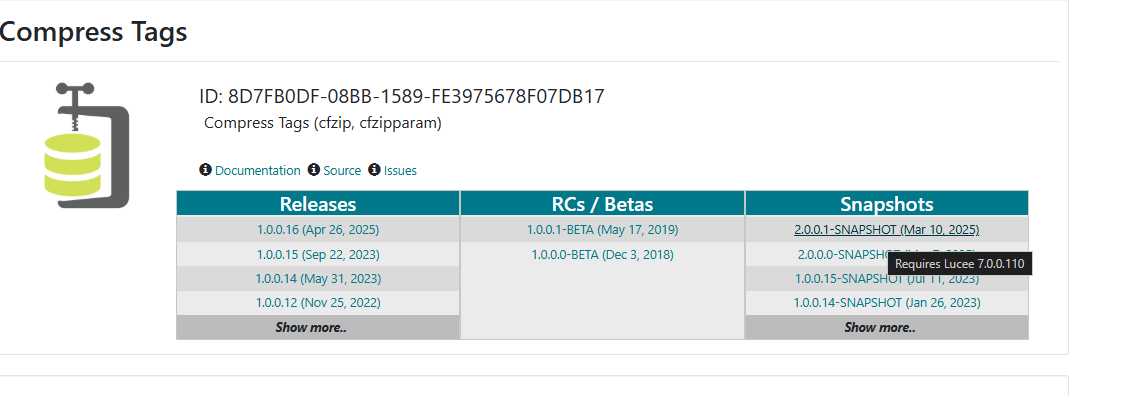Click the info icon beside Documentation

coord(206,170)
